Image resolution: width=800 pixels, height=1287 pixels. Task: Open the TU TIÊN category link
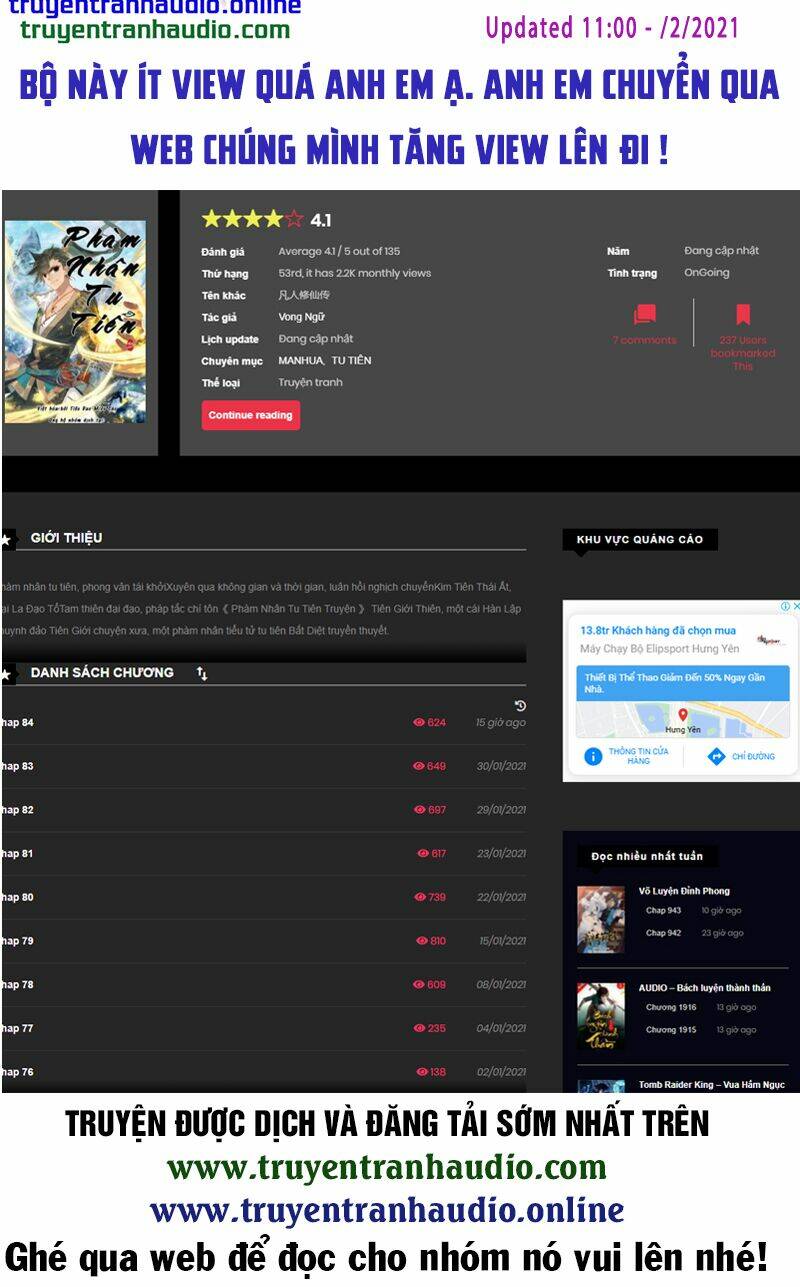pos(352,360)
